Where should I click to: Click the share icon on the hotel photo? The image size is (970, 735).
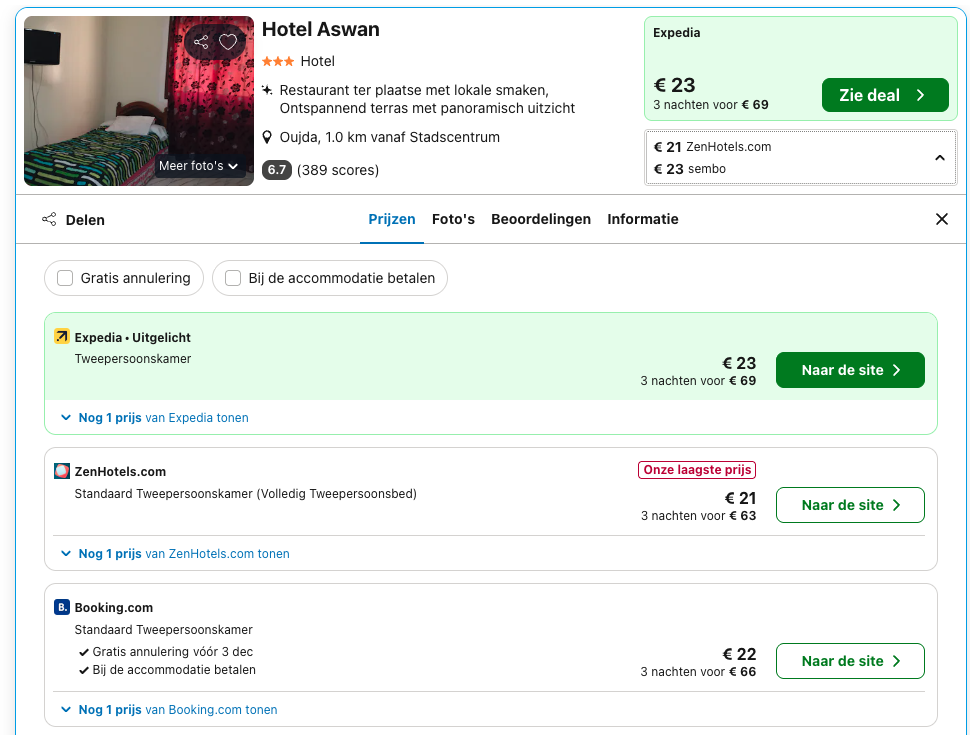coord(201,42)
